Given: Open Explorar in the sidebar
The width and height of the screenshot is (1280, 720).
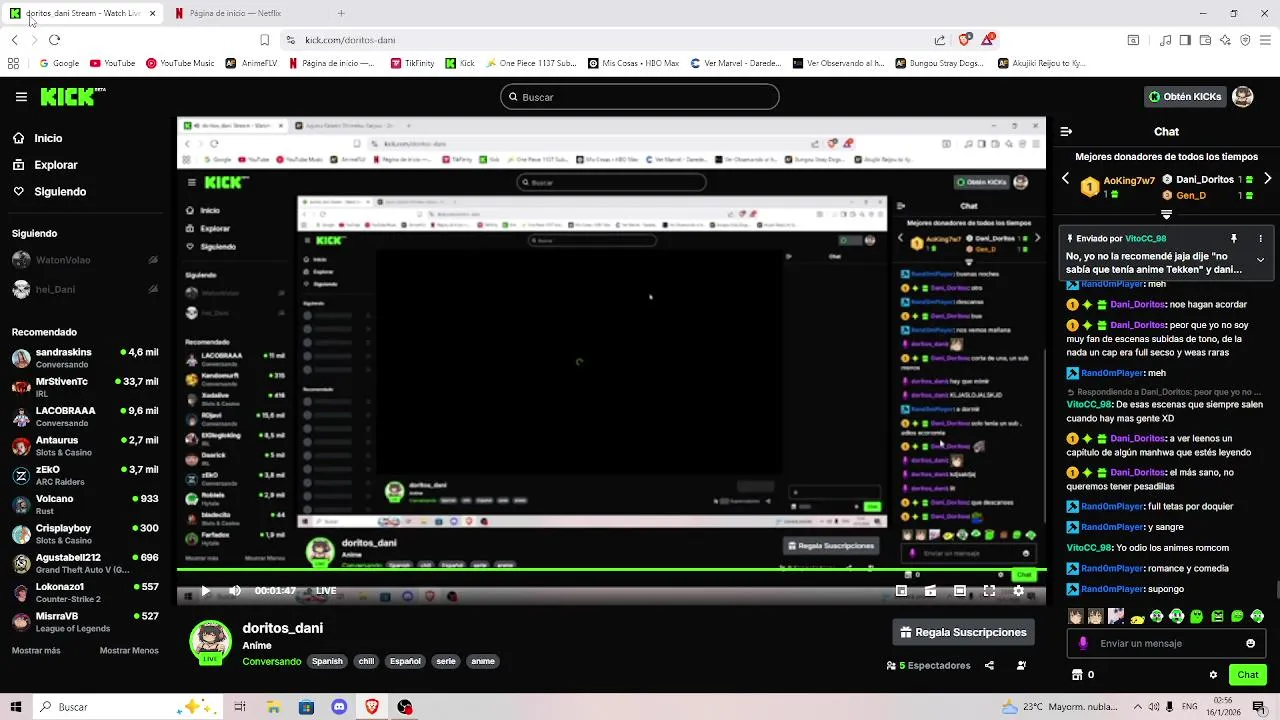Looking at the screenshot, I should 44,165.
